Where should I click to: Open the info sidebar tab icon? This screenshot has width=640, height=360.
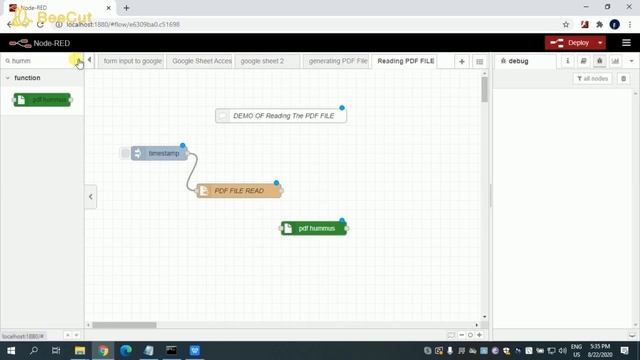pyautogui.click(x=567, y=61)
